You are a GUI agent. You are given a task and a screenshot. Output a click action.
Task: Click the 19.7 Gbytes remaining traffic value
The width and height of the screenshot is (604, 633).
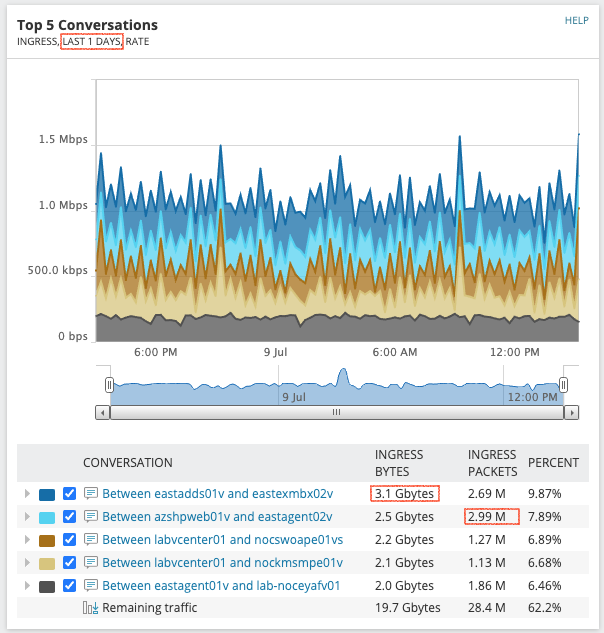coord(408,608)
